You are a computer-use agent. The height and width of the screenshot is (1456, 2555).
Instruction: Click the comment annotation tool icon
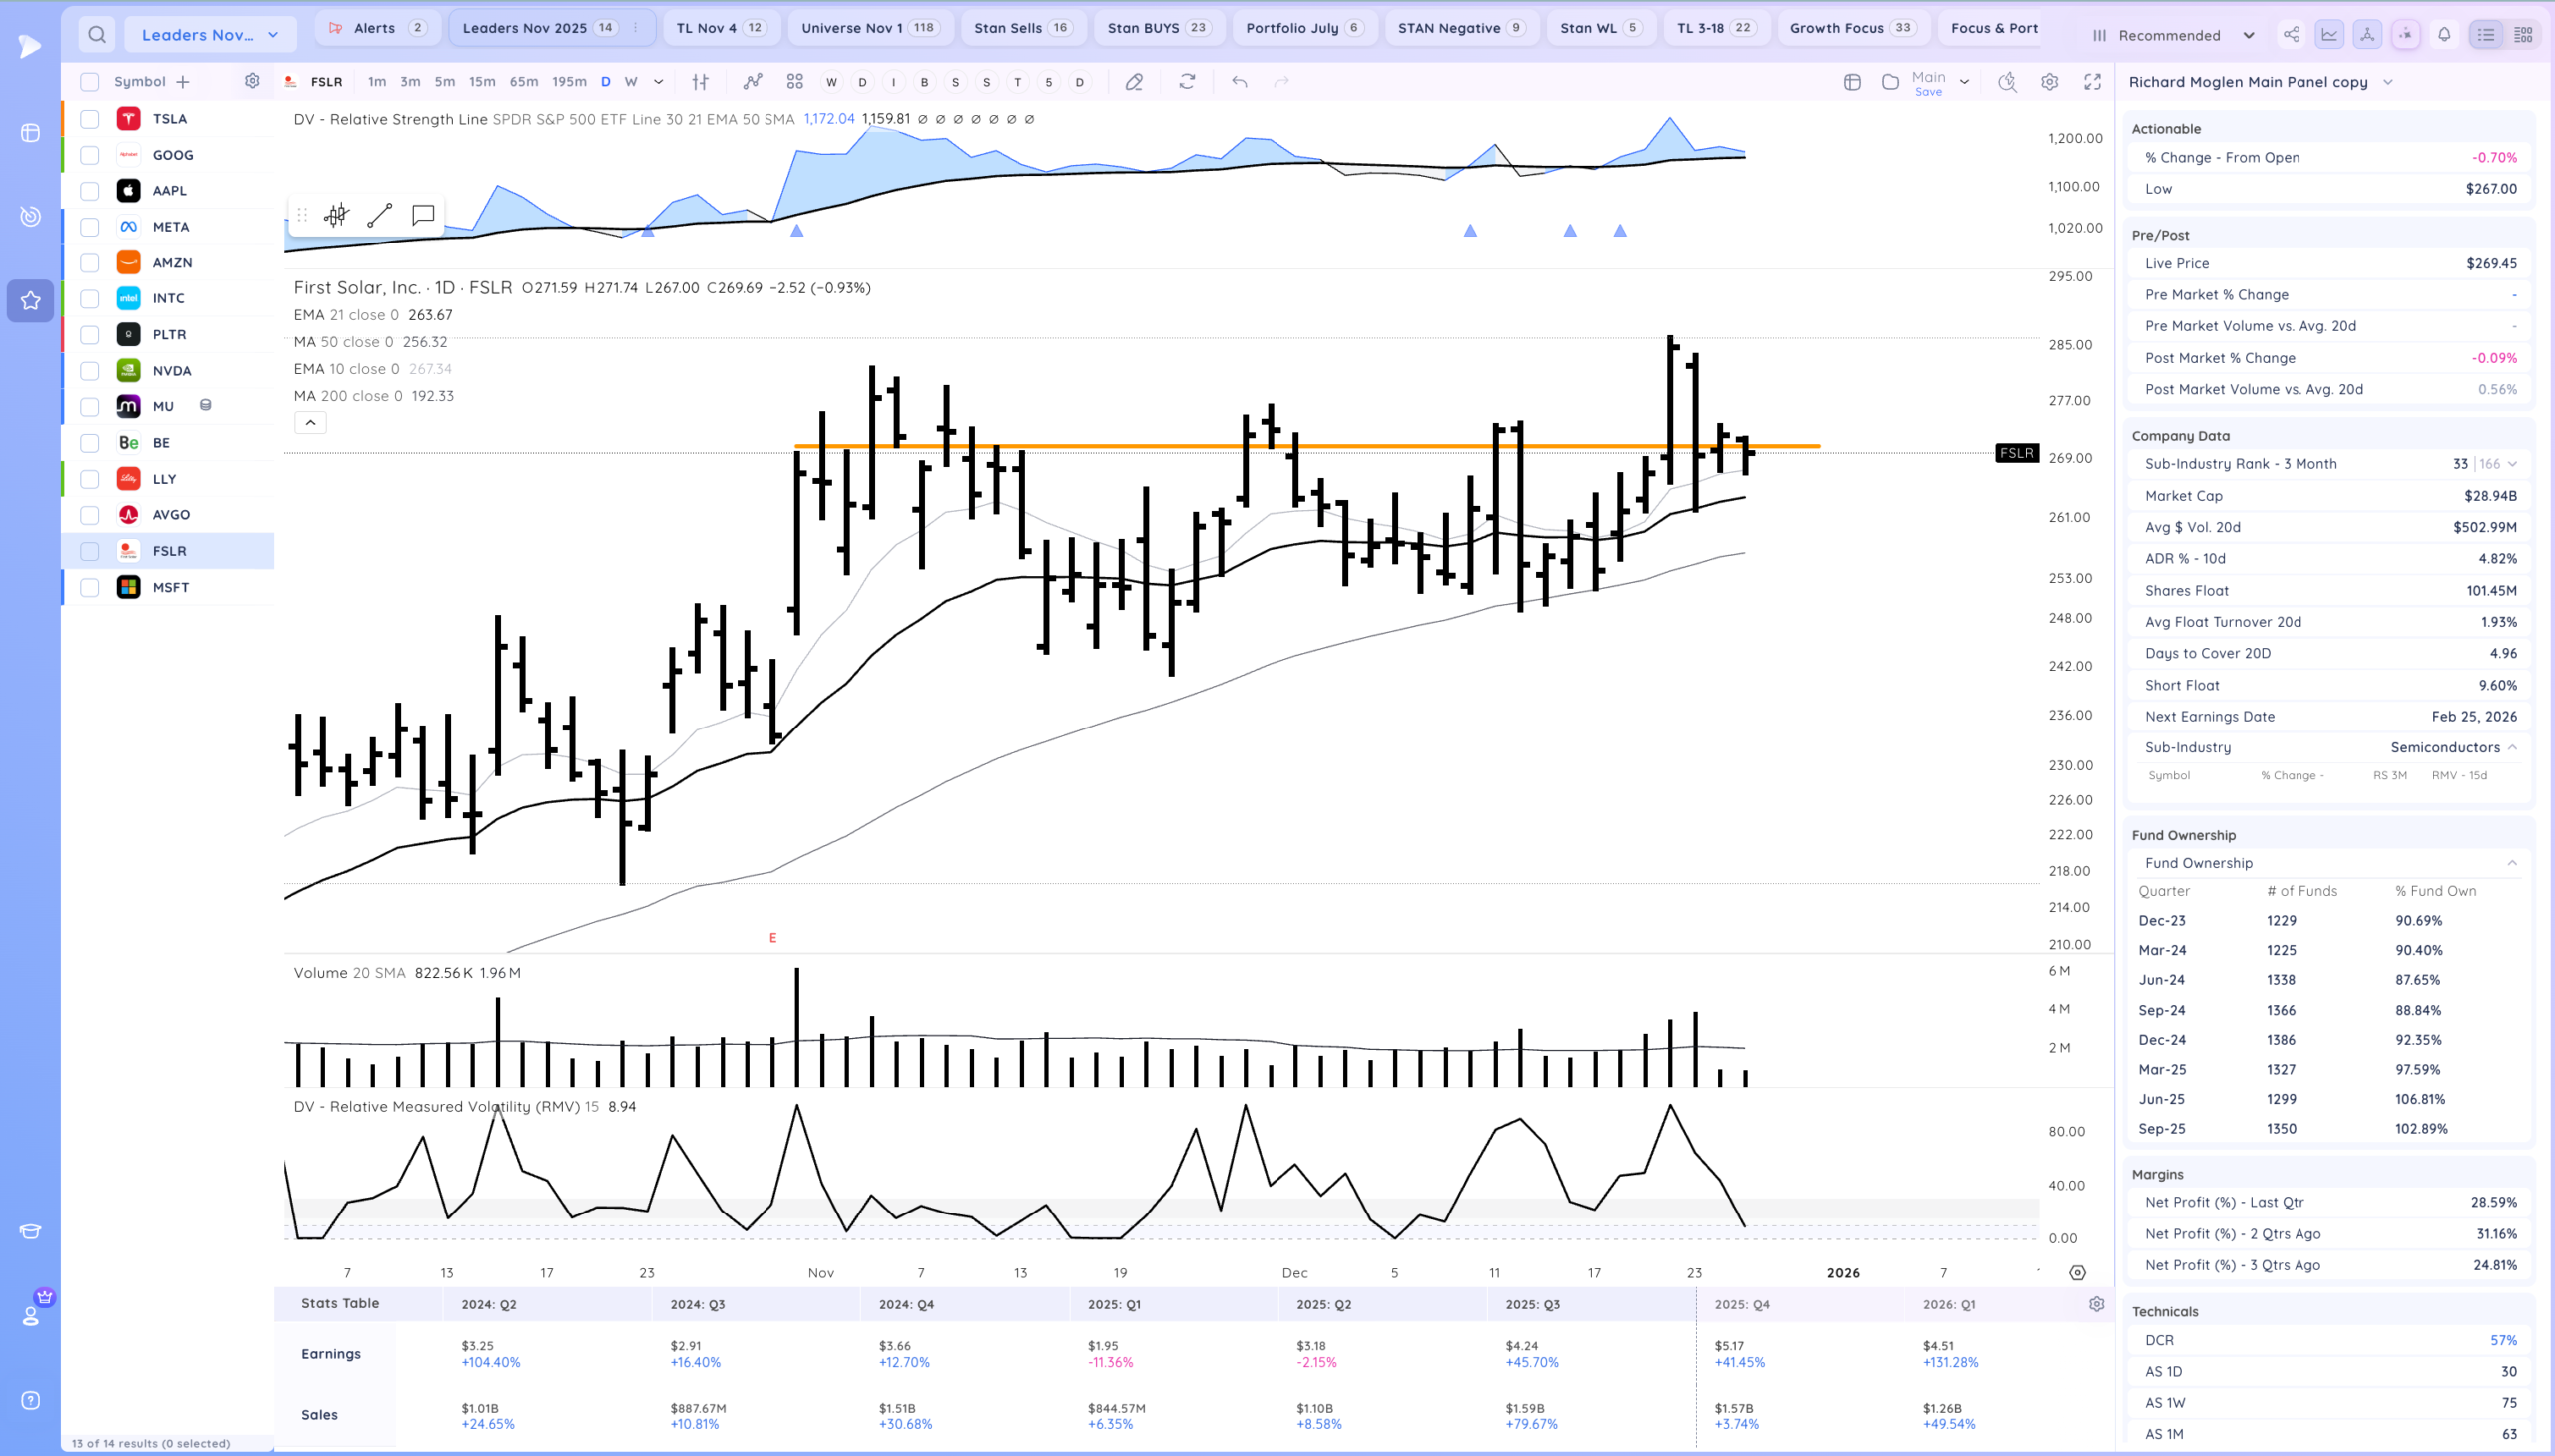pos(423,215)
